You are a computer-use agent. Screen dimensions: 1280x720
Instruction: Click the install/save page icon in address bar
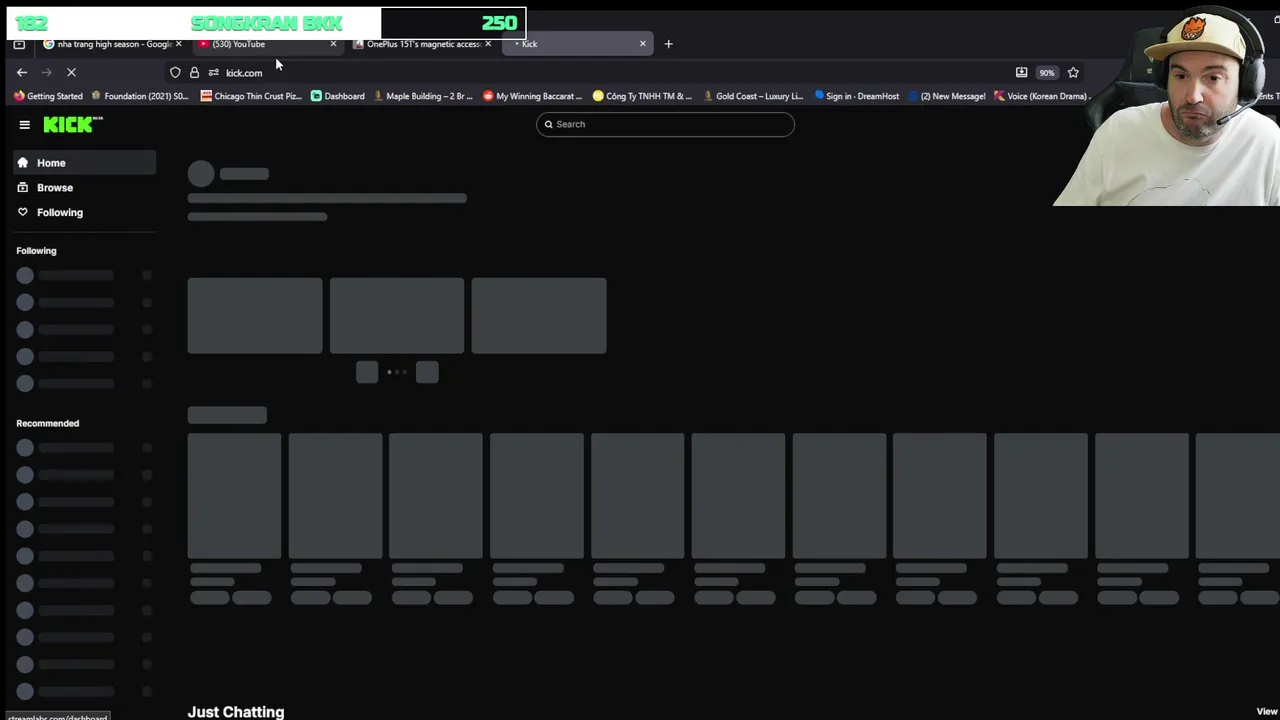point(1021,72)
